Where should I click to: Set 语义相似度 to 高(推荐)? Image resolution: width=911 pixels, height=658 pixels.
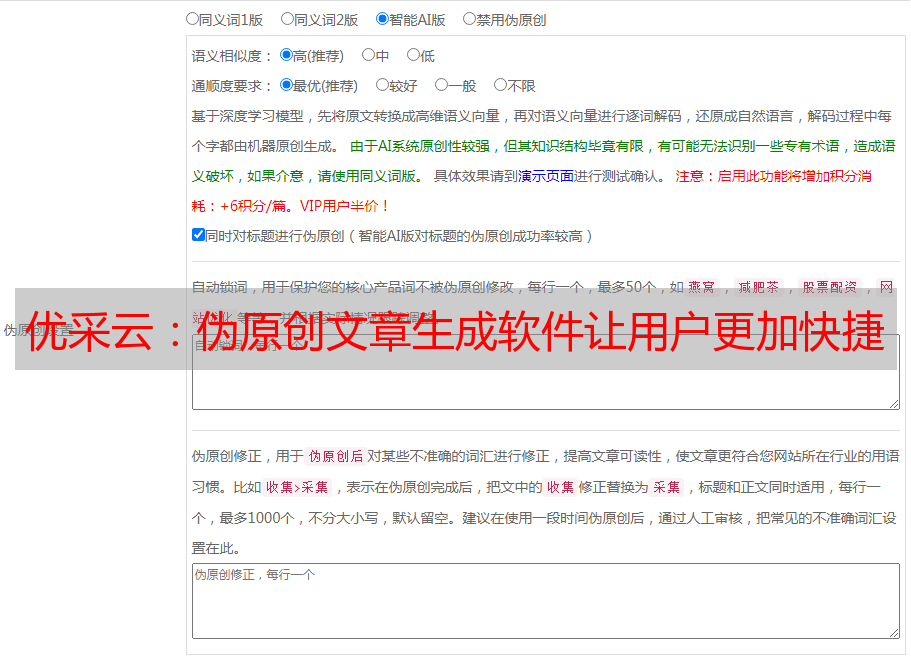[x=286, y=55]
